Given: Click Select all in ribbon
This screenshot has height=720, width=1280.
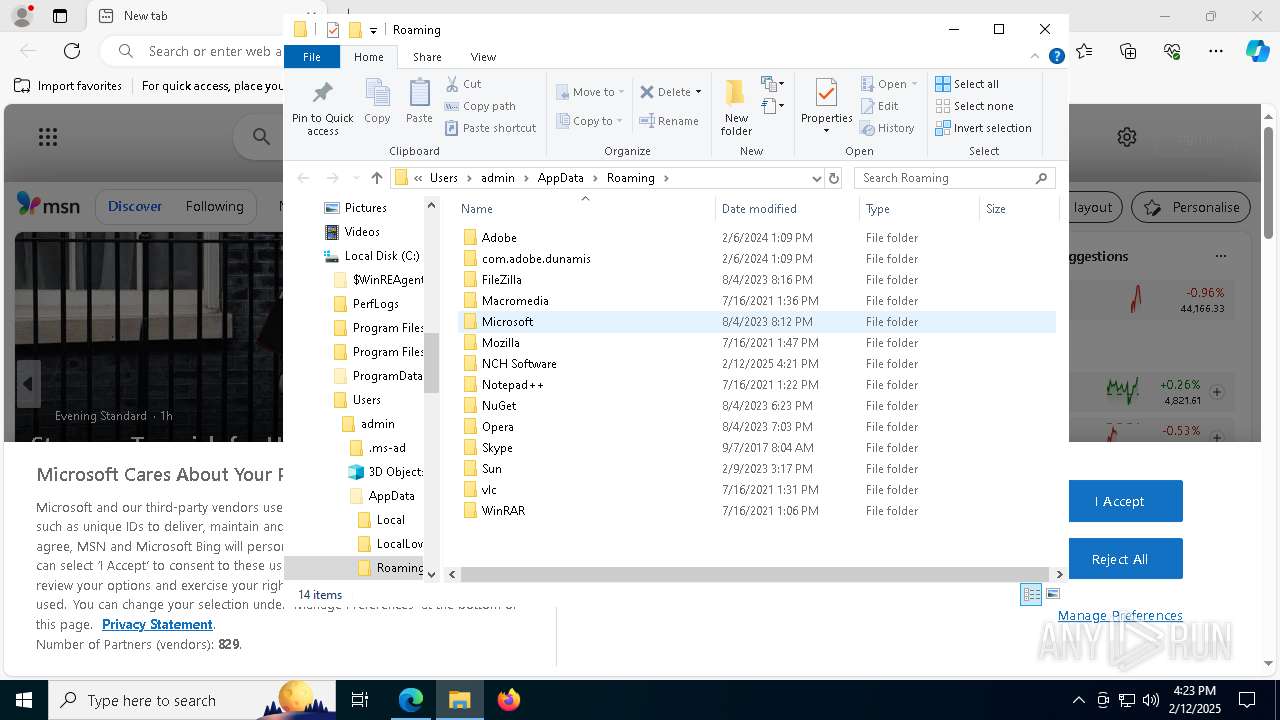Looking at the screenshot, I should click(x=967, y=84).
